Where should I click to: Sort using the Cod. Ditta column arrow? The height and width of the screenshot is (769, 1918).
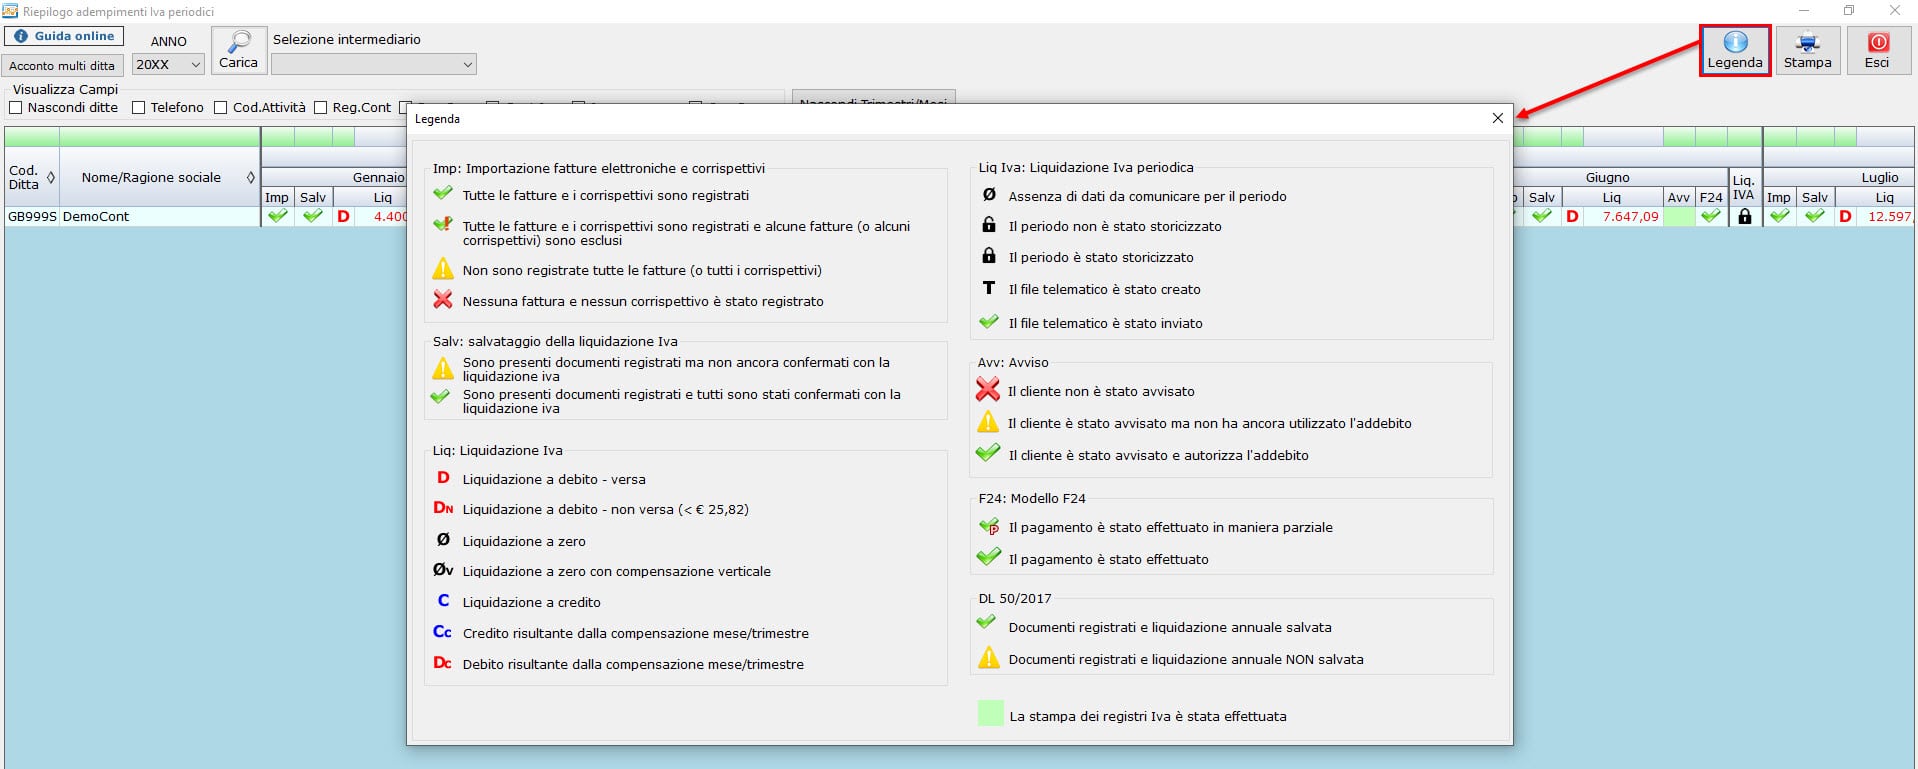51,178
